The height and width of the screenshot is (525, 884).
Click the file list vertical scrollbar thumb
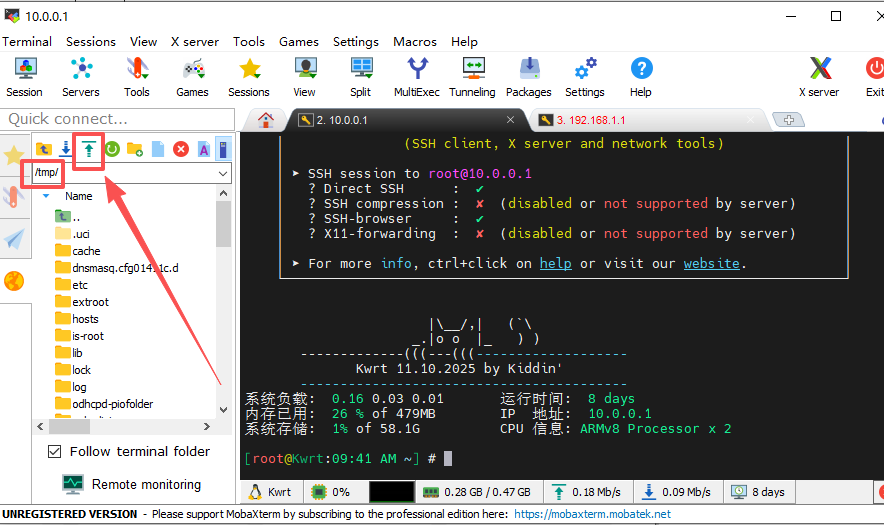pyautogui.click(x=223, y=223)
